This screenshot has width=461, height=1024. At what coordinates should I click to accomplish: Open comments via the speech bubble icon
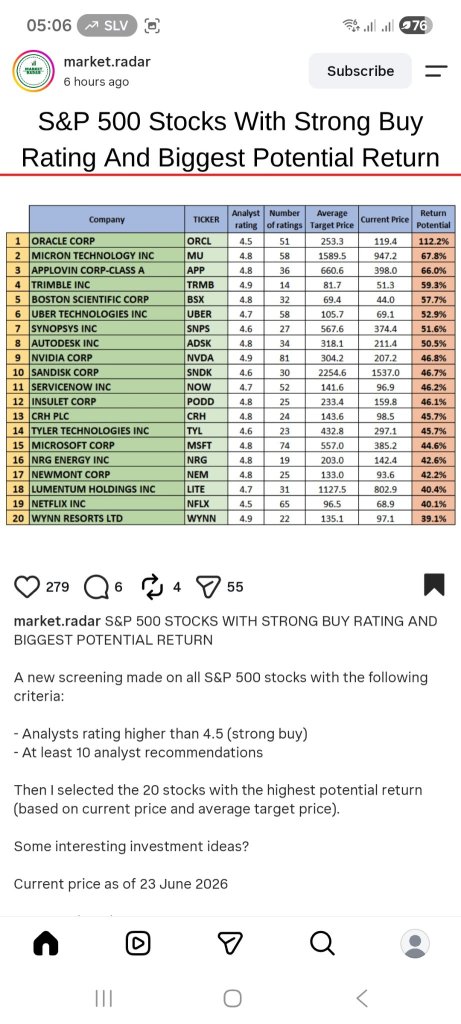96,586
